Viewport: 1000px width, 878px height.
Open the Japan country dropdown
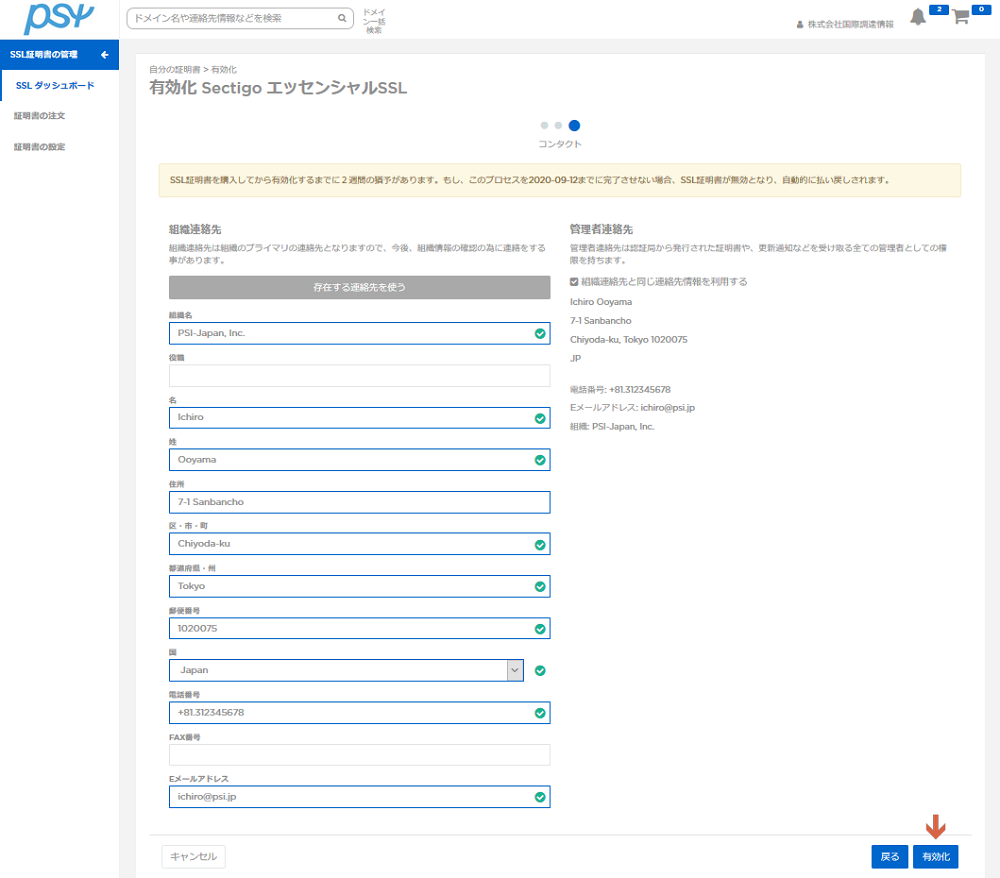[346, 670]
